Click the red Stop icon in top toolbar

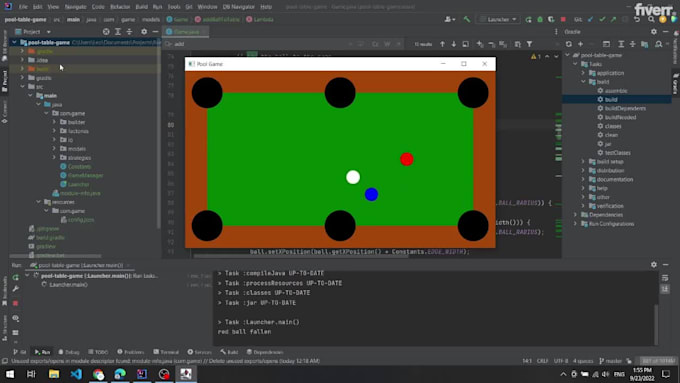click(x=563, y=19)
